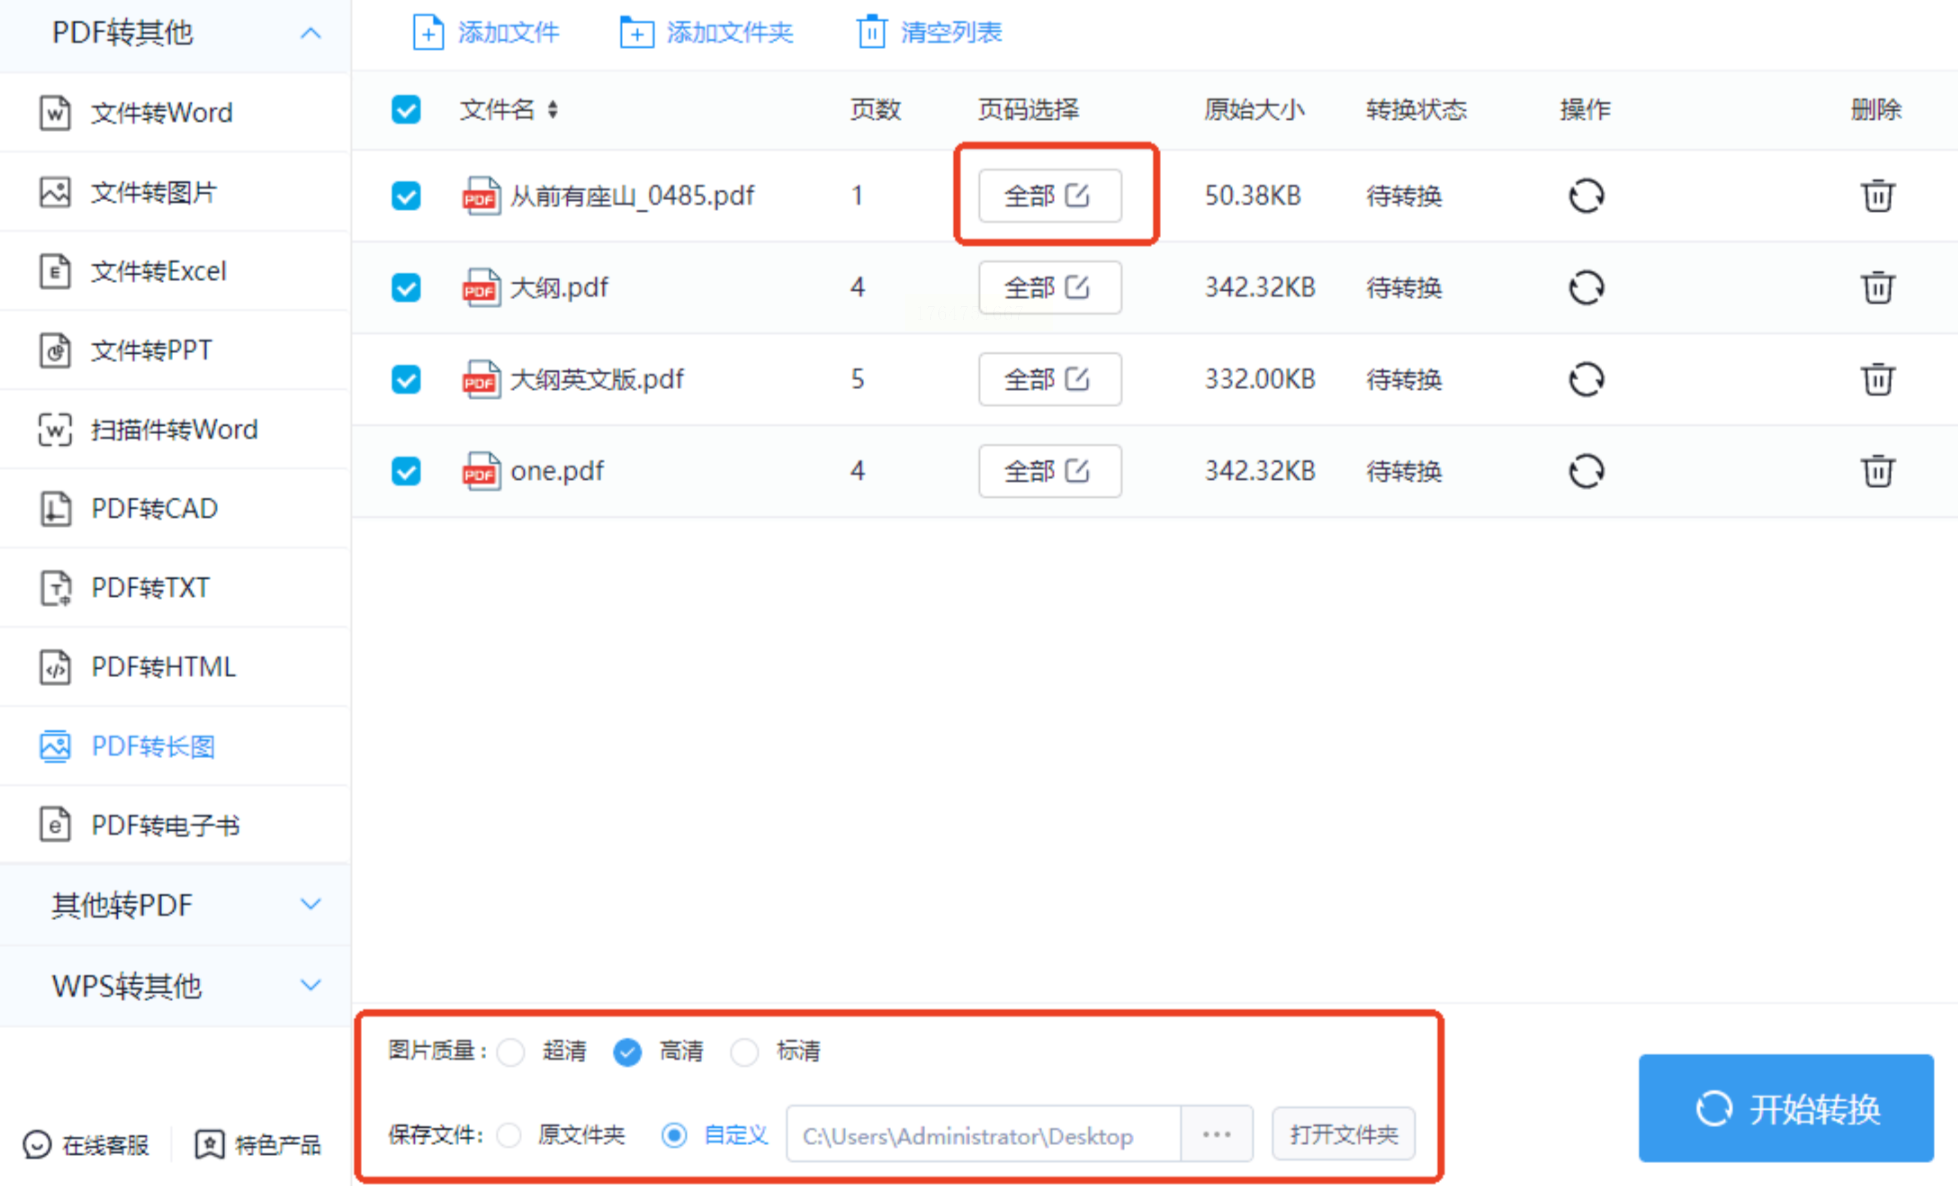Image resolution: width=1958 pixels, height=1186 pixels.
Task: Uncheck the select-all checkbox in header
Action: [406, 109]
